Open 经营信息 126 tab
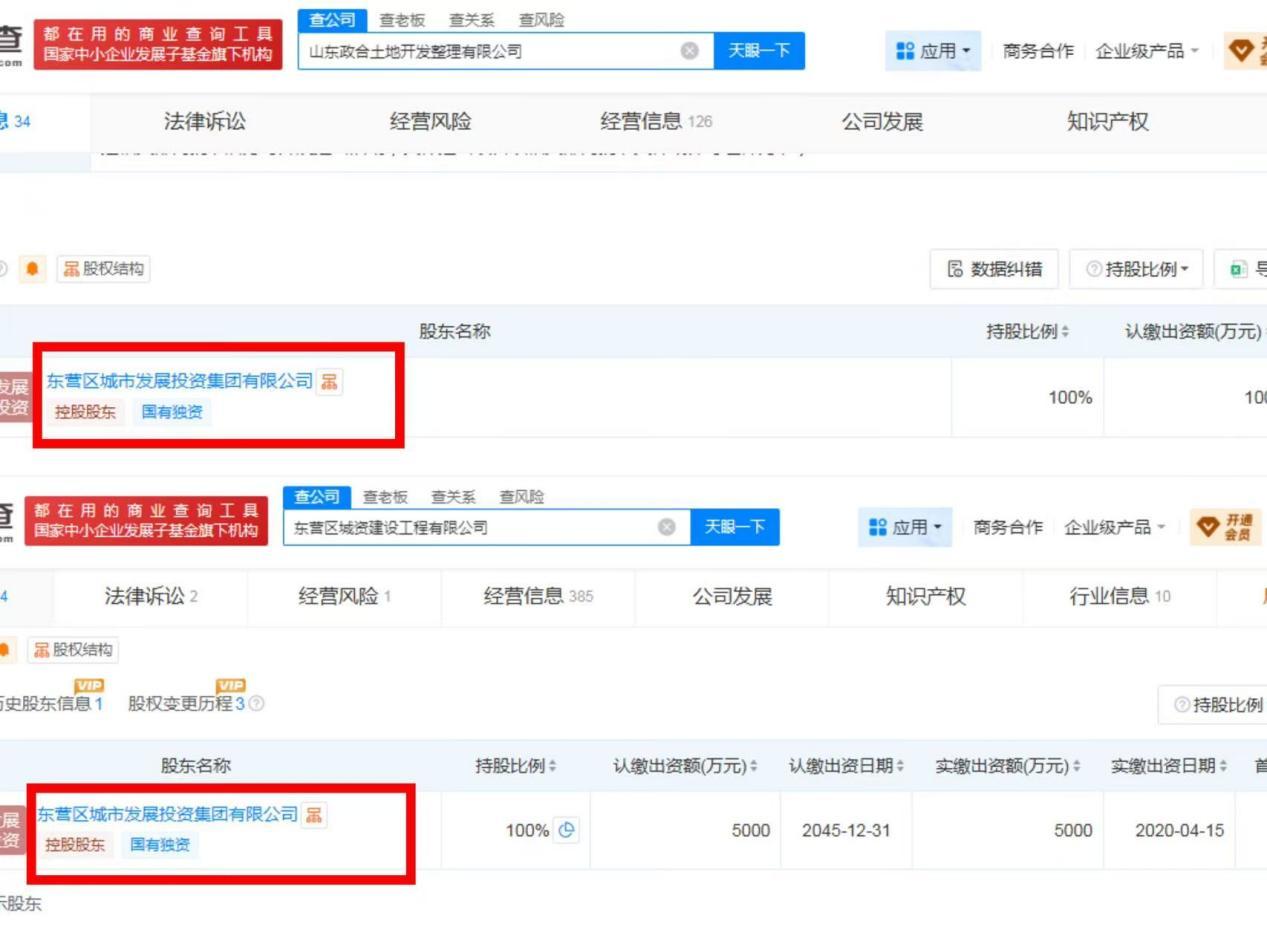The width and height of the screenshot is (1267, 950). [x=656, y=122]
